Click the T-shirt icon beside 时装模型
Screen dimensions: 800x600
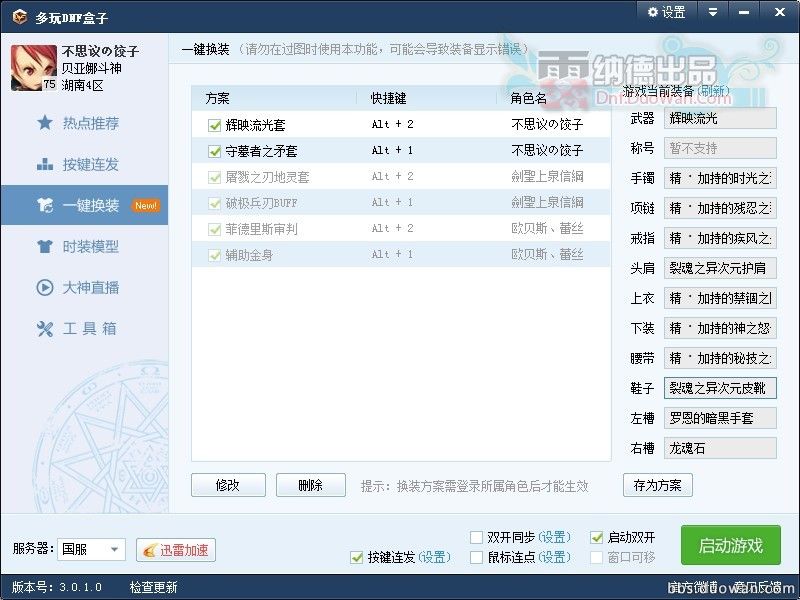(x=45, y=246)
